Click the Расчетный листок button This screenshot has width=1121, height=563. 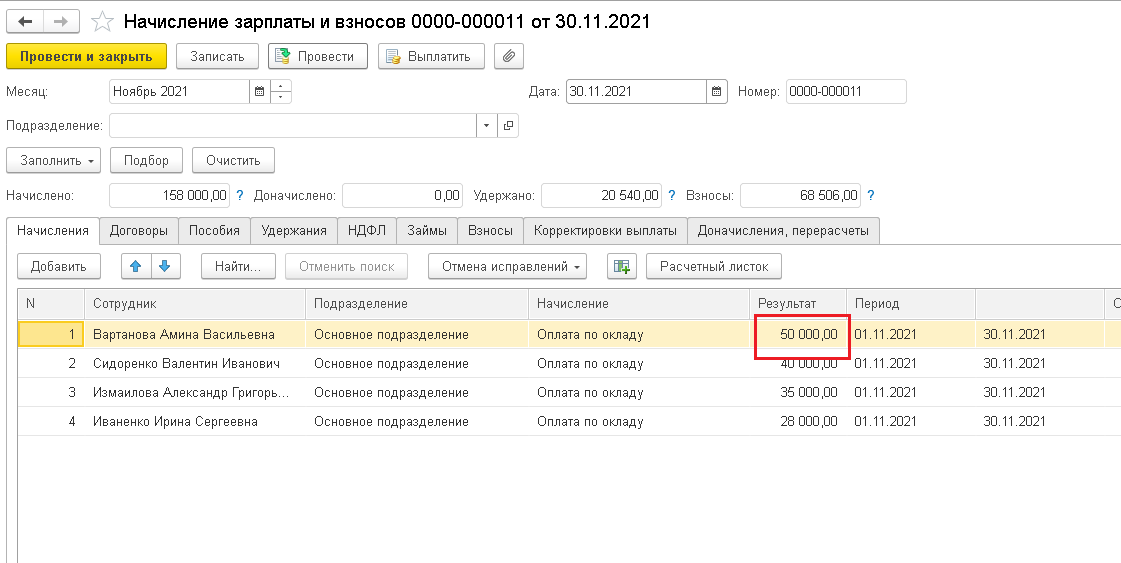click(714, 266)
